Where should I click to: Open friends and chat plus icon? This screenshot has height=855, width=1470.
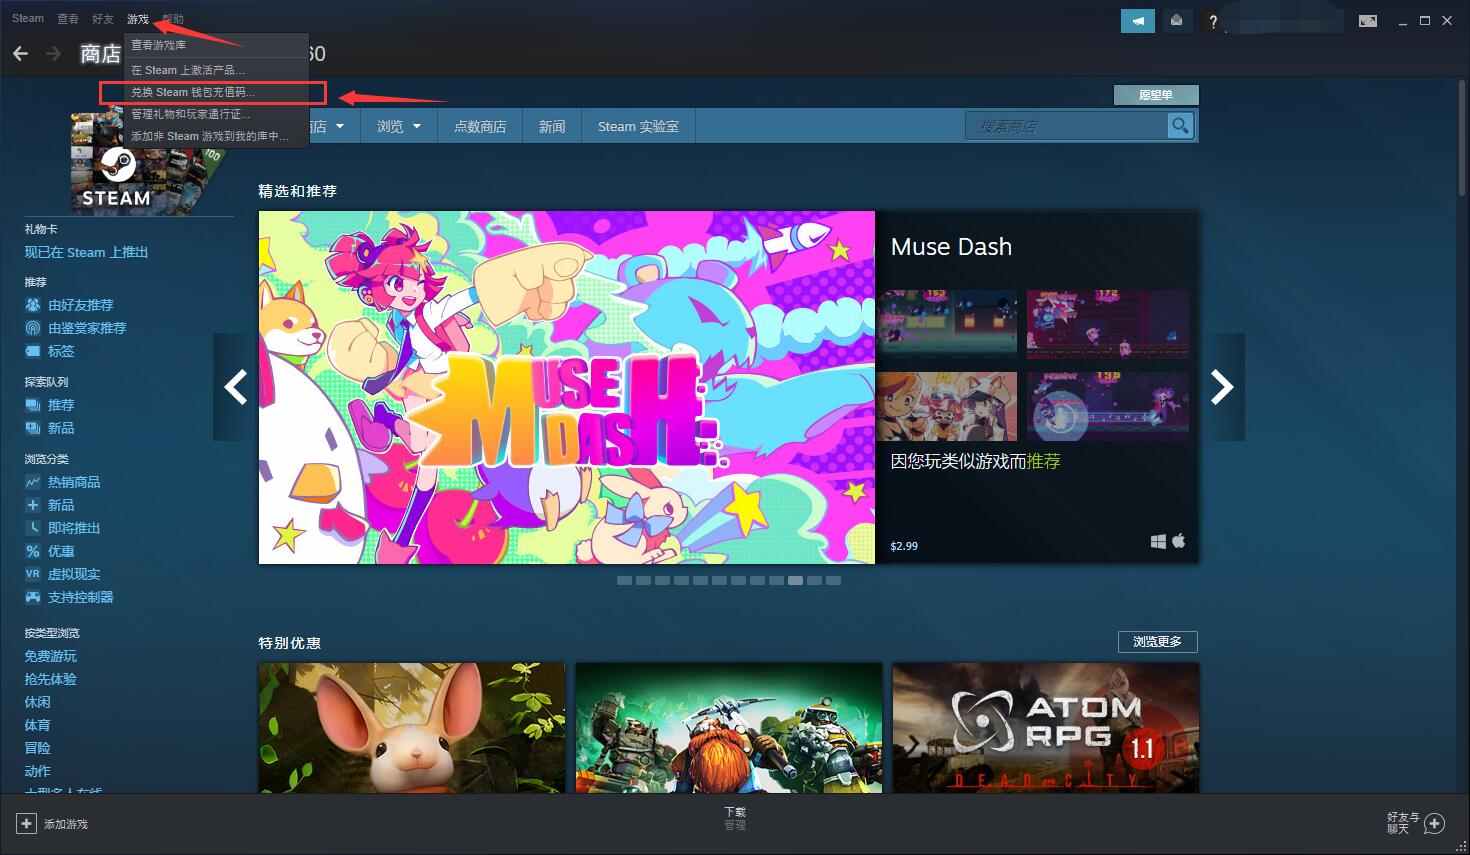[x=1434, y=824]
